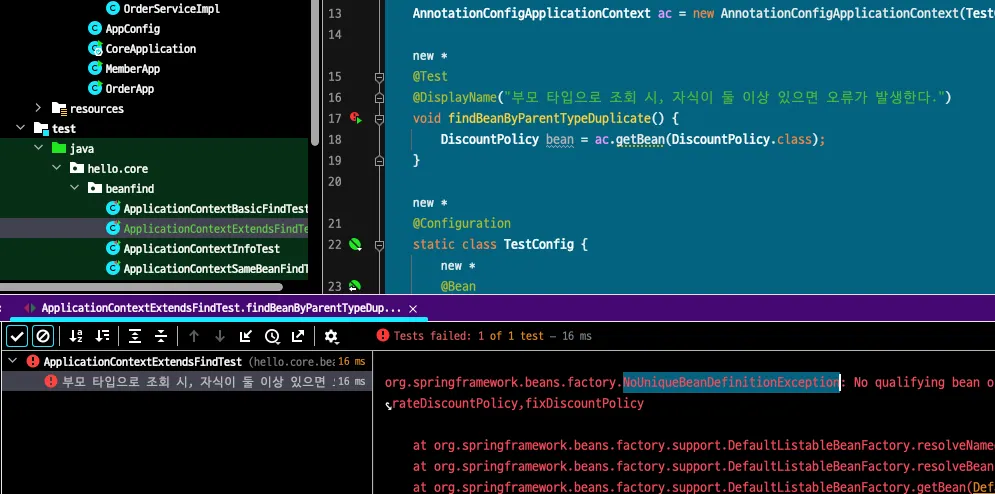
Task: Collapse TestConfig class fold on line 22
Action: [x=379, y=244]
